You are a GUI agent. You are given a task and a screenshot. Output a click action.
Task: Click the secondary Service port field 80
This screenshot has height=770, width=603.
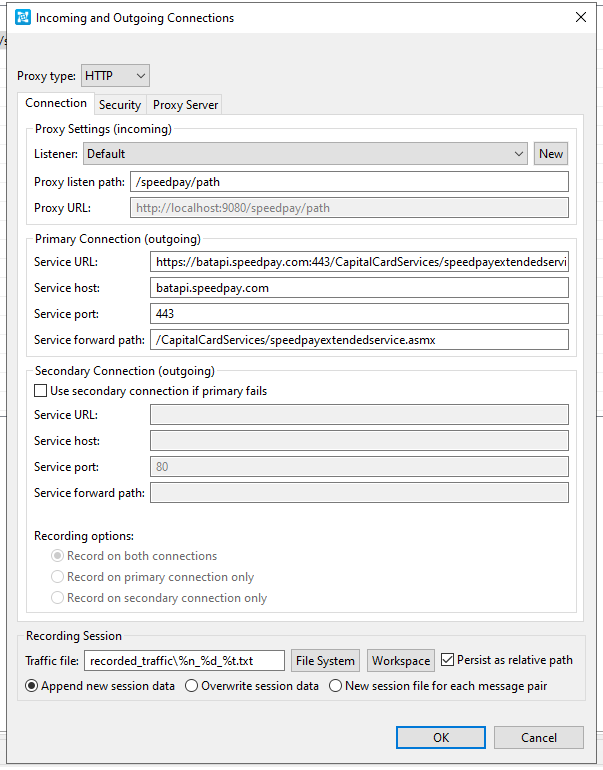[359, 467]
